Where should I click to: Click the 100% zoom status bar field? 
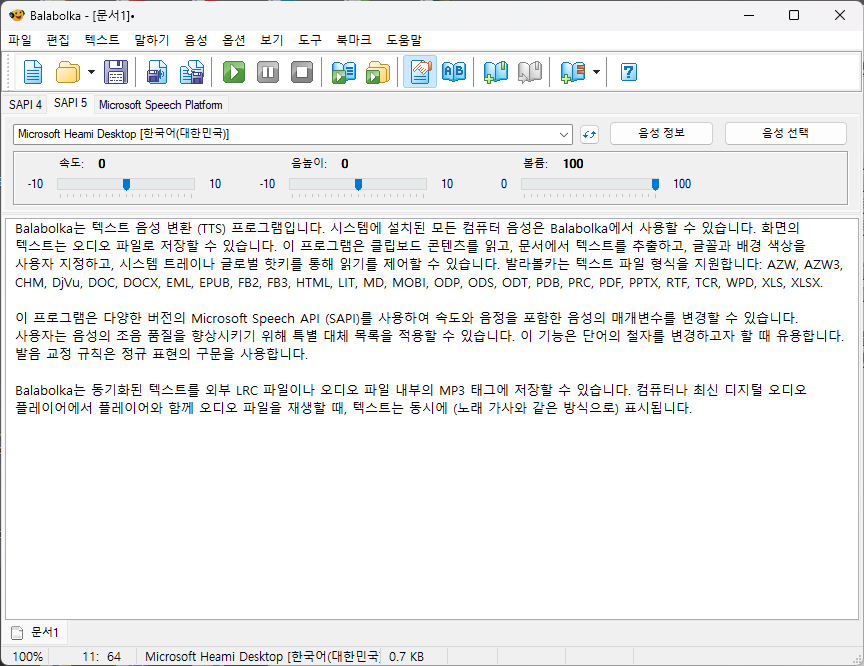pyautogui.click(x=26, y=657)
